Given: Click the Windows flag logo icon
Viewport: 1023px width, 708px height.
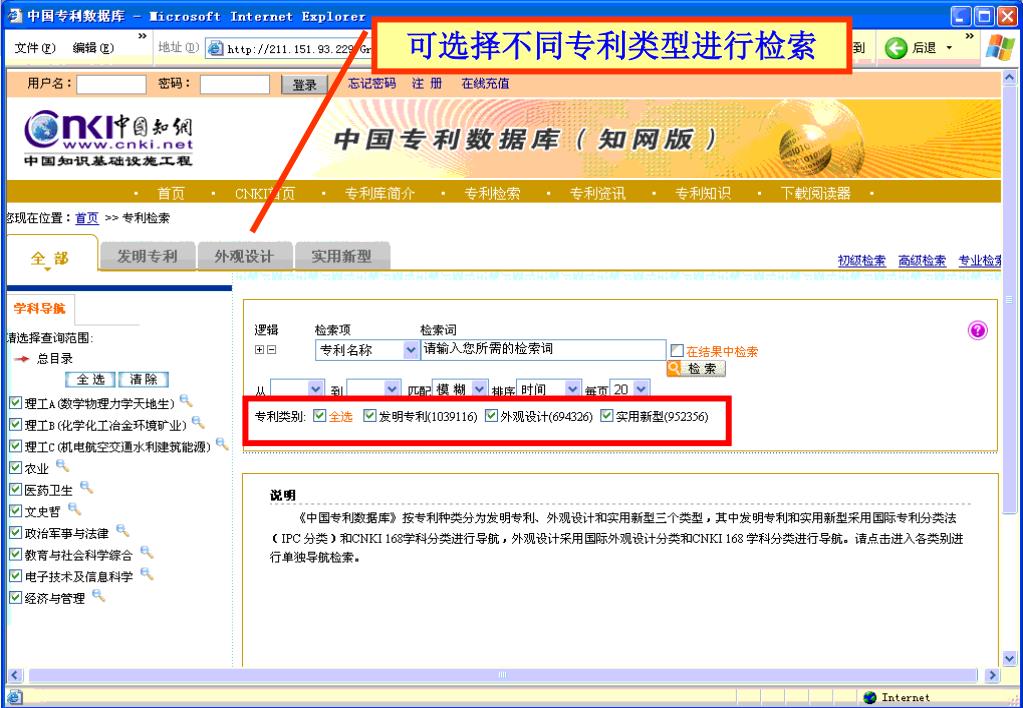Looking at the screenshot, I should pyautogui.click(x=1000, y=48).
